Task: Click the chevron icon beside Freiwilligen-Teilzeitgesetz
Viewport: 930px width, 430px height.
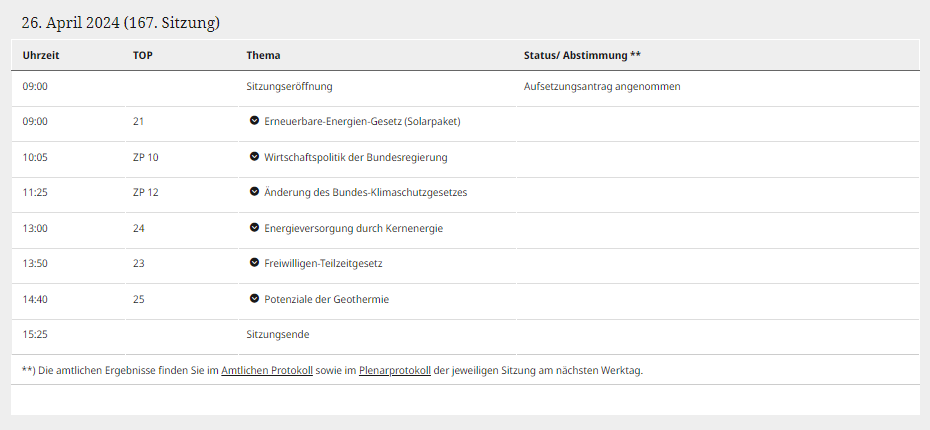Action: tap(255, 263)
